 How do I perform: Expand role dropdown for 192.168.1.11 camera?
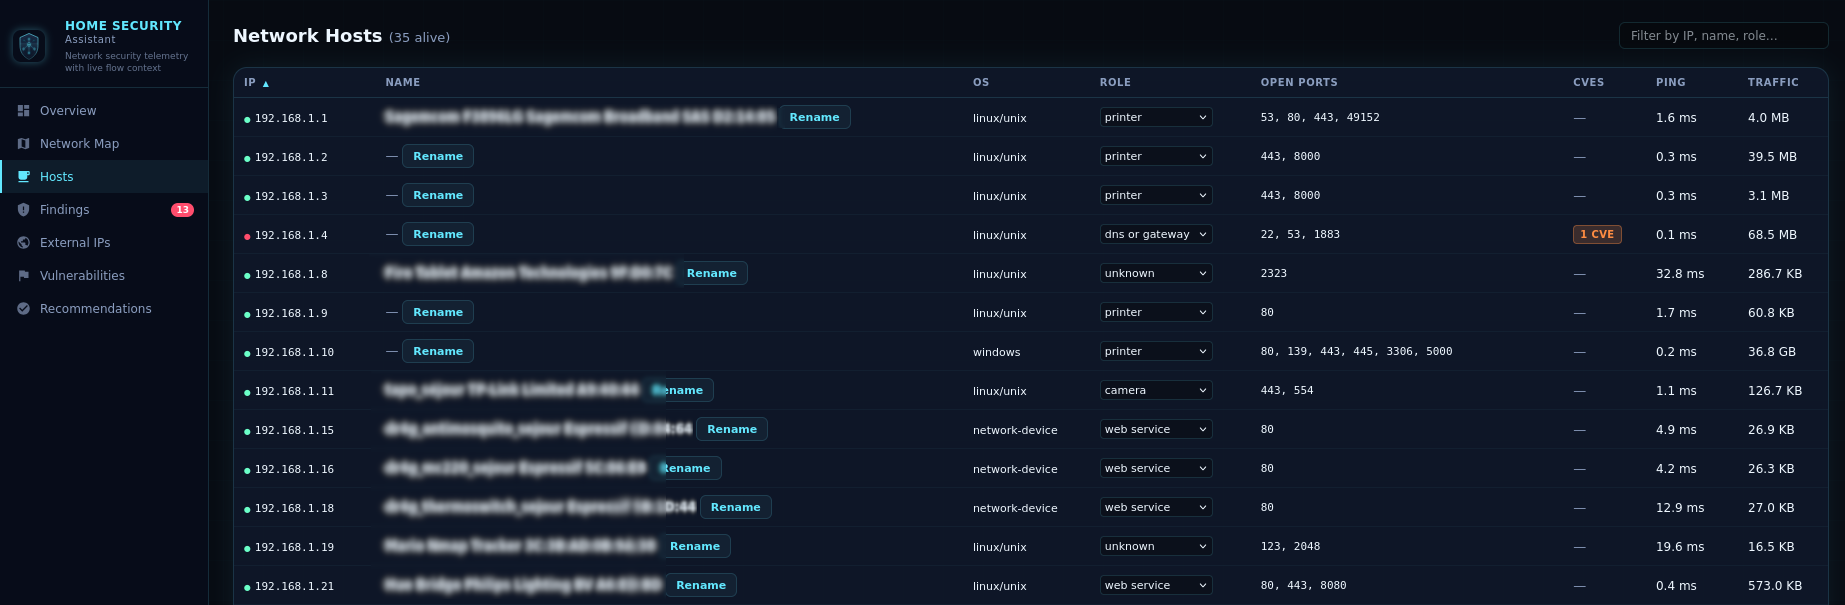coord(1155,390)
